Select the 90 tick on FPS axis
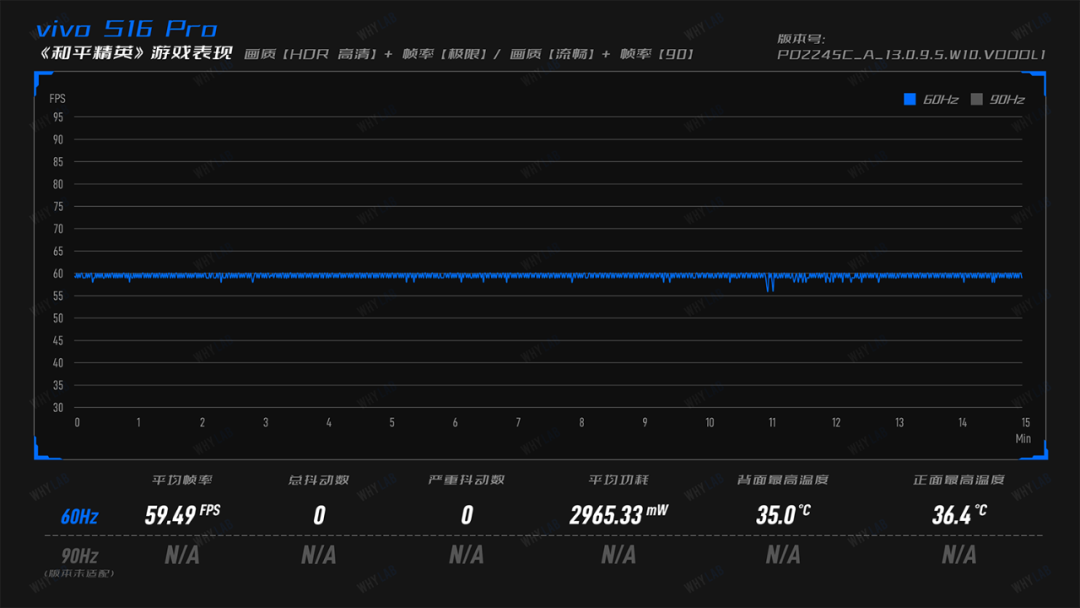Viewport: 1080px width, 608px height. [58, 140]
